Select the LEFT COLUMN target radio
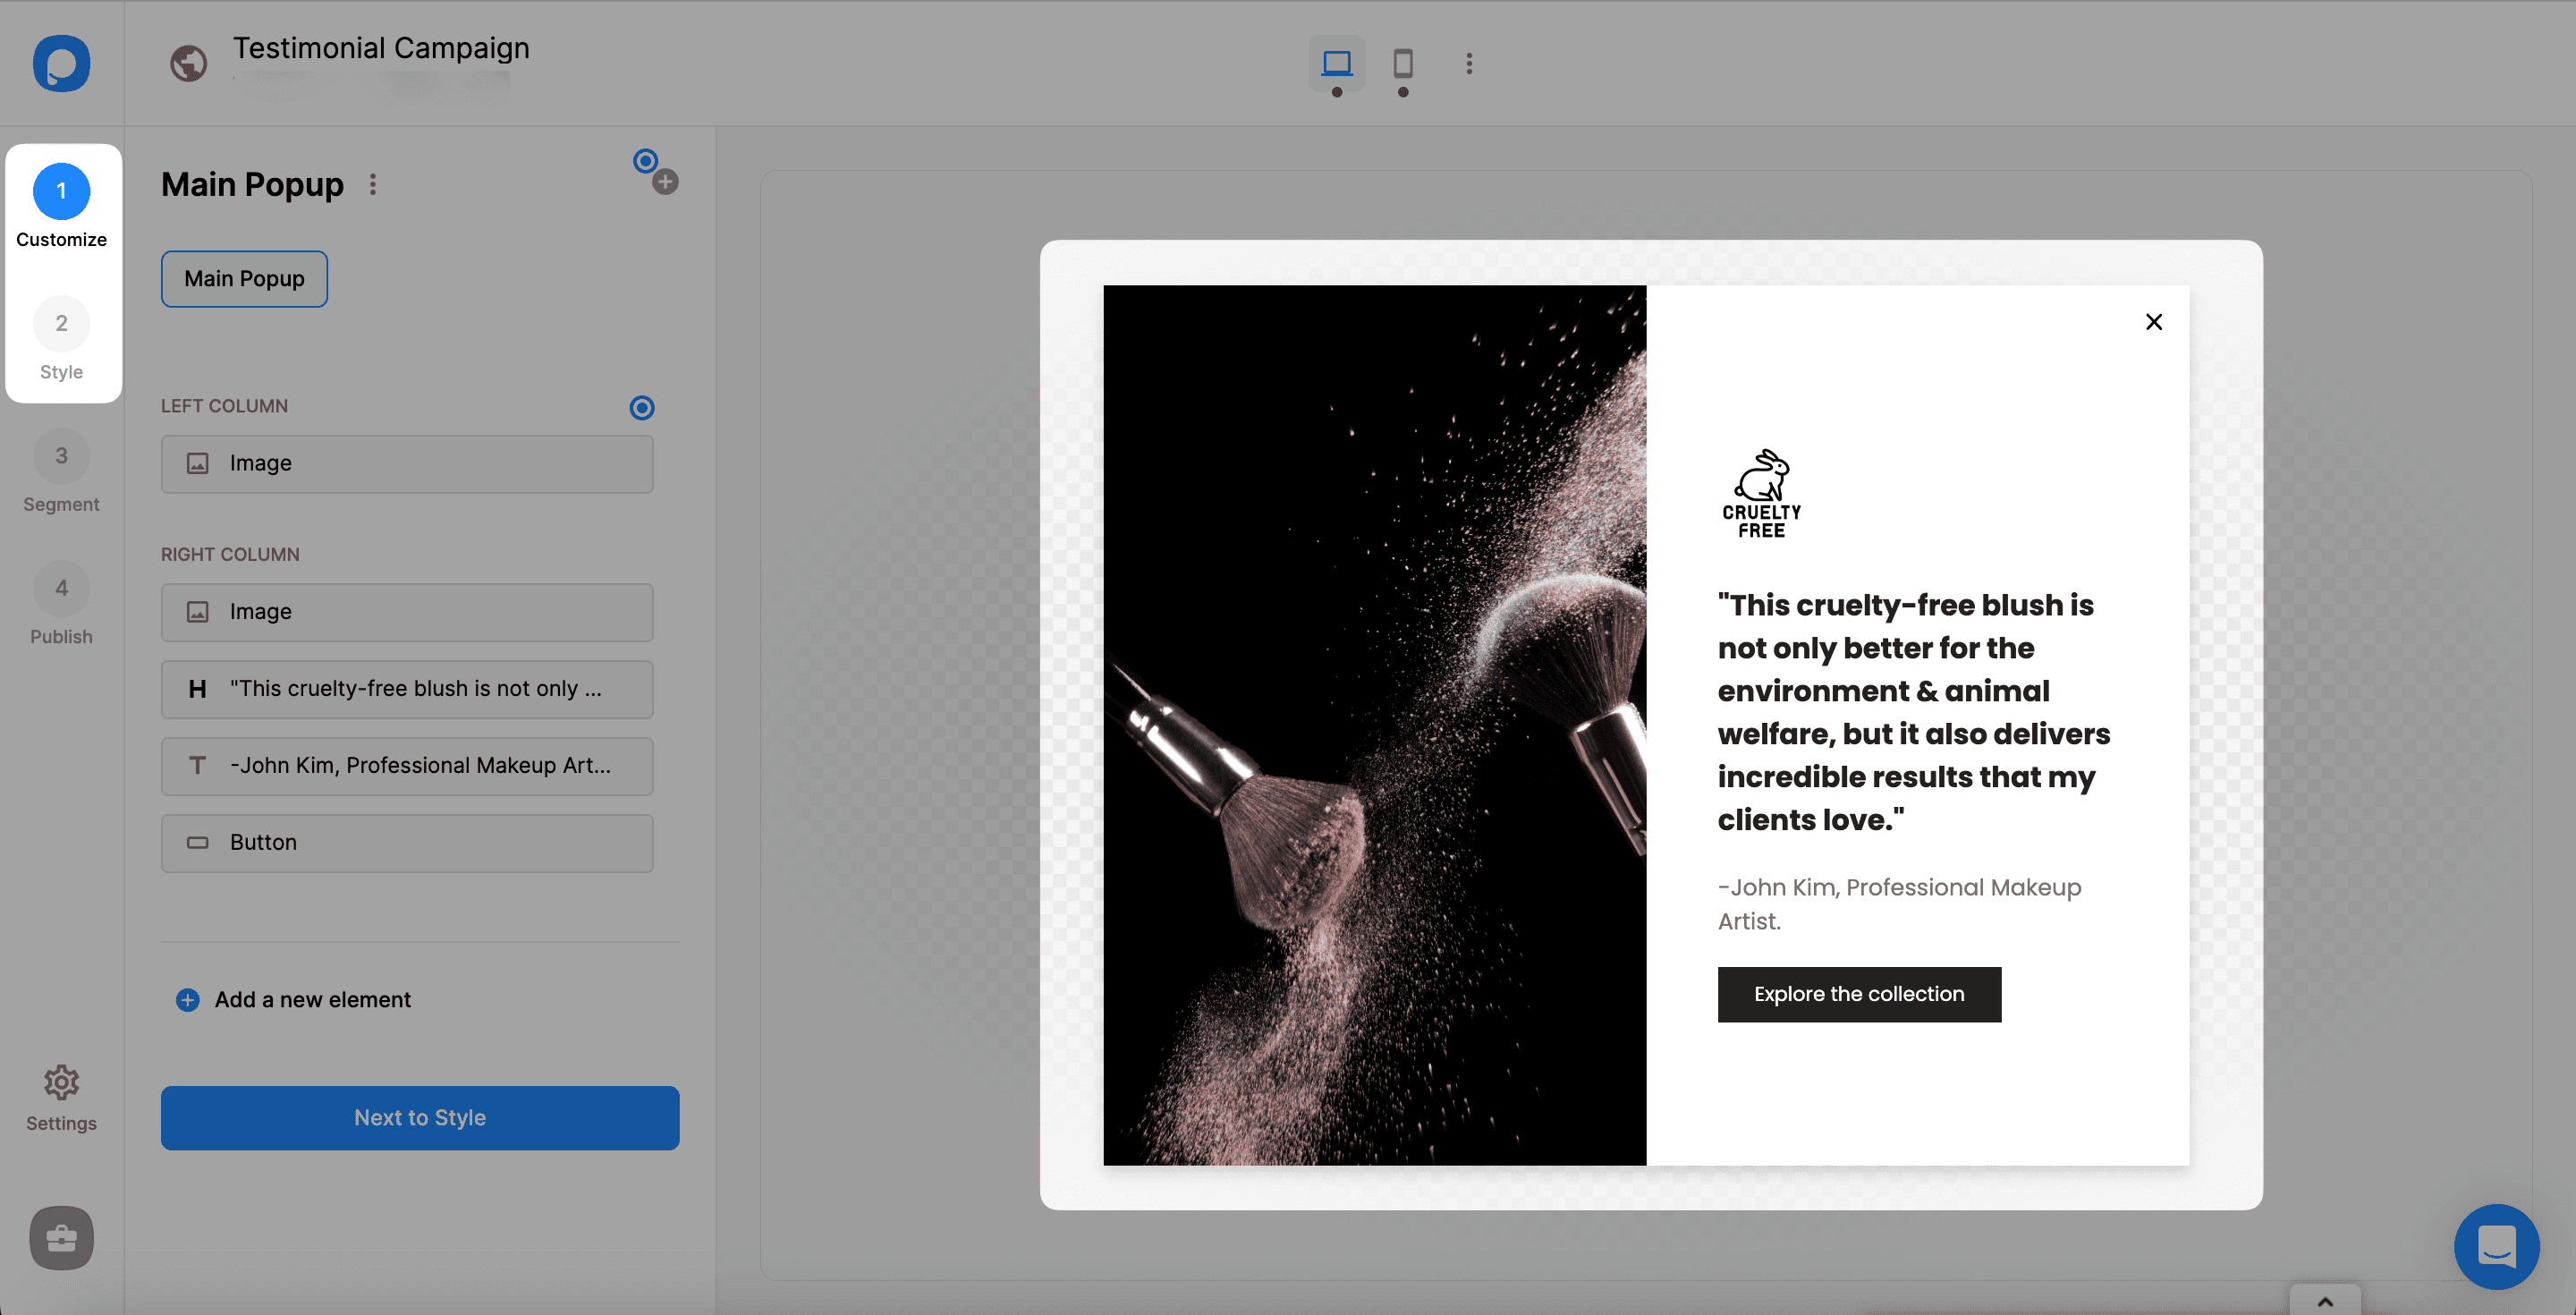The image size is (2576, 1315). 641,407
